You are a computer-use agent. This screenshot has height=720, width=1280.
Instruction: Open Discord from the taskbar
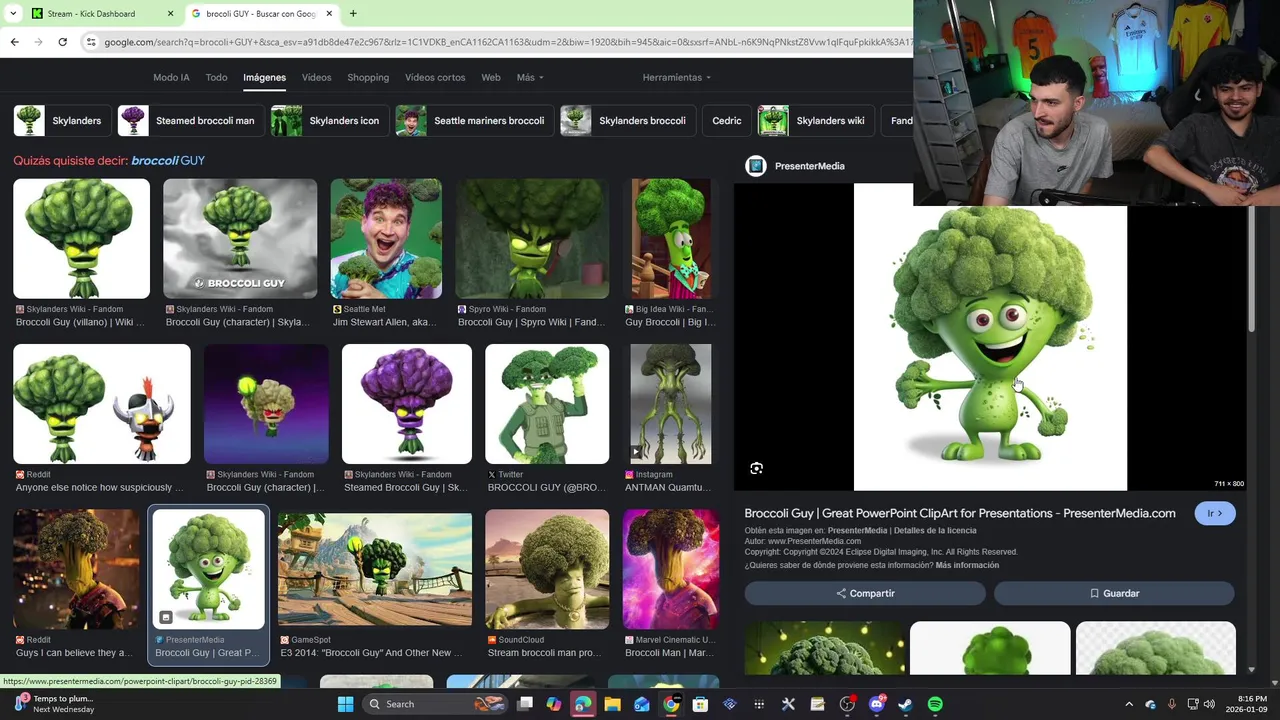pos(877,704)
